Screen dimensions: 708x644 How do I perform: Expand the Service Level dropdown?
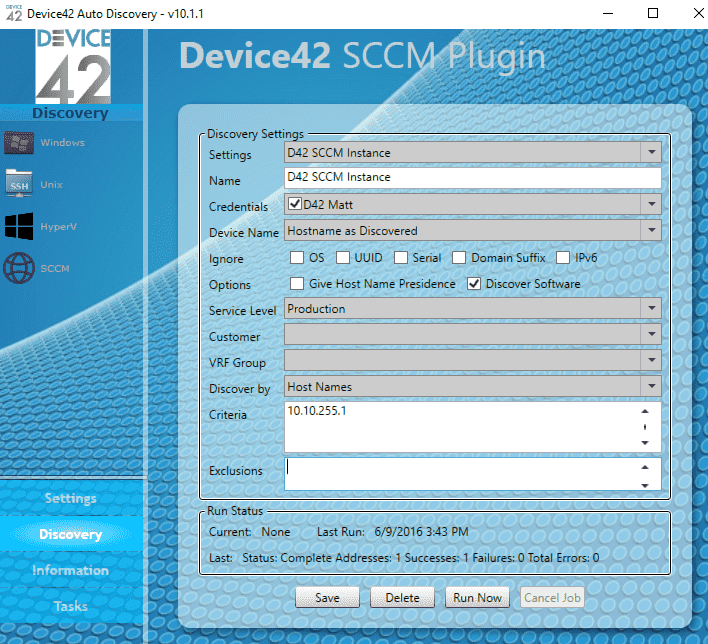651,308
